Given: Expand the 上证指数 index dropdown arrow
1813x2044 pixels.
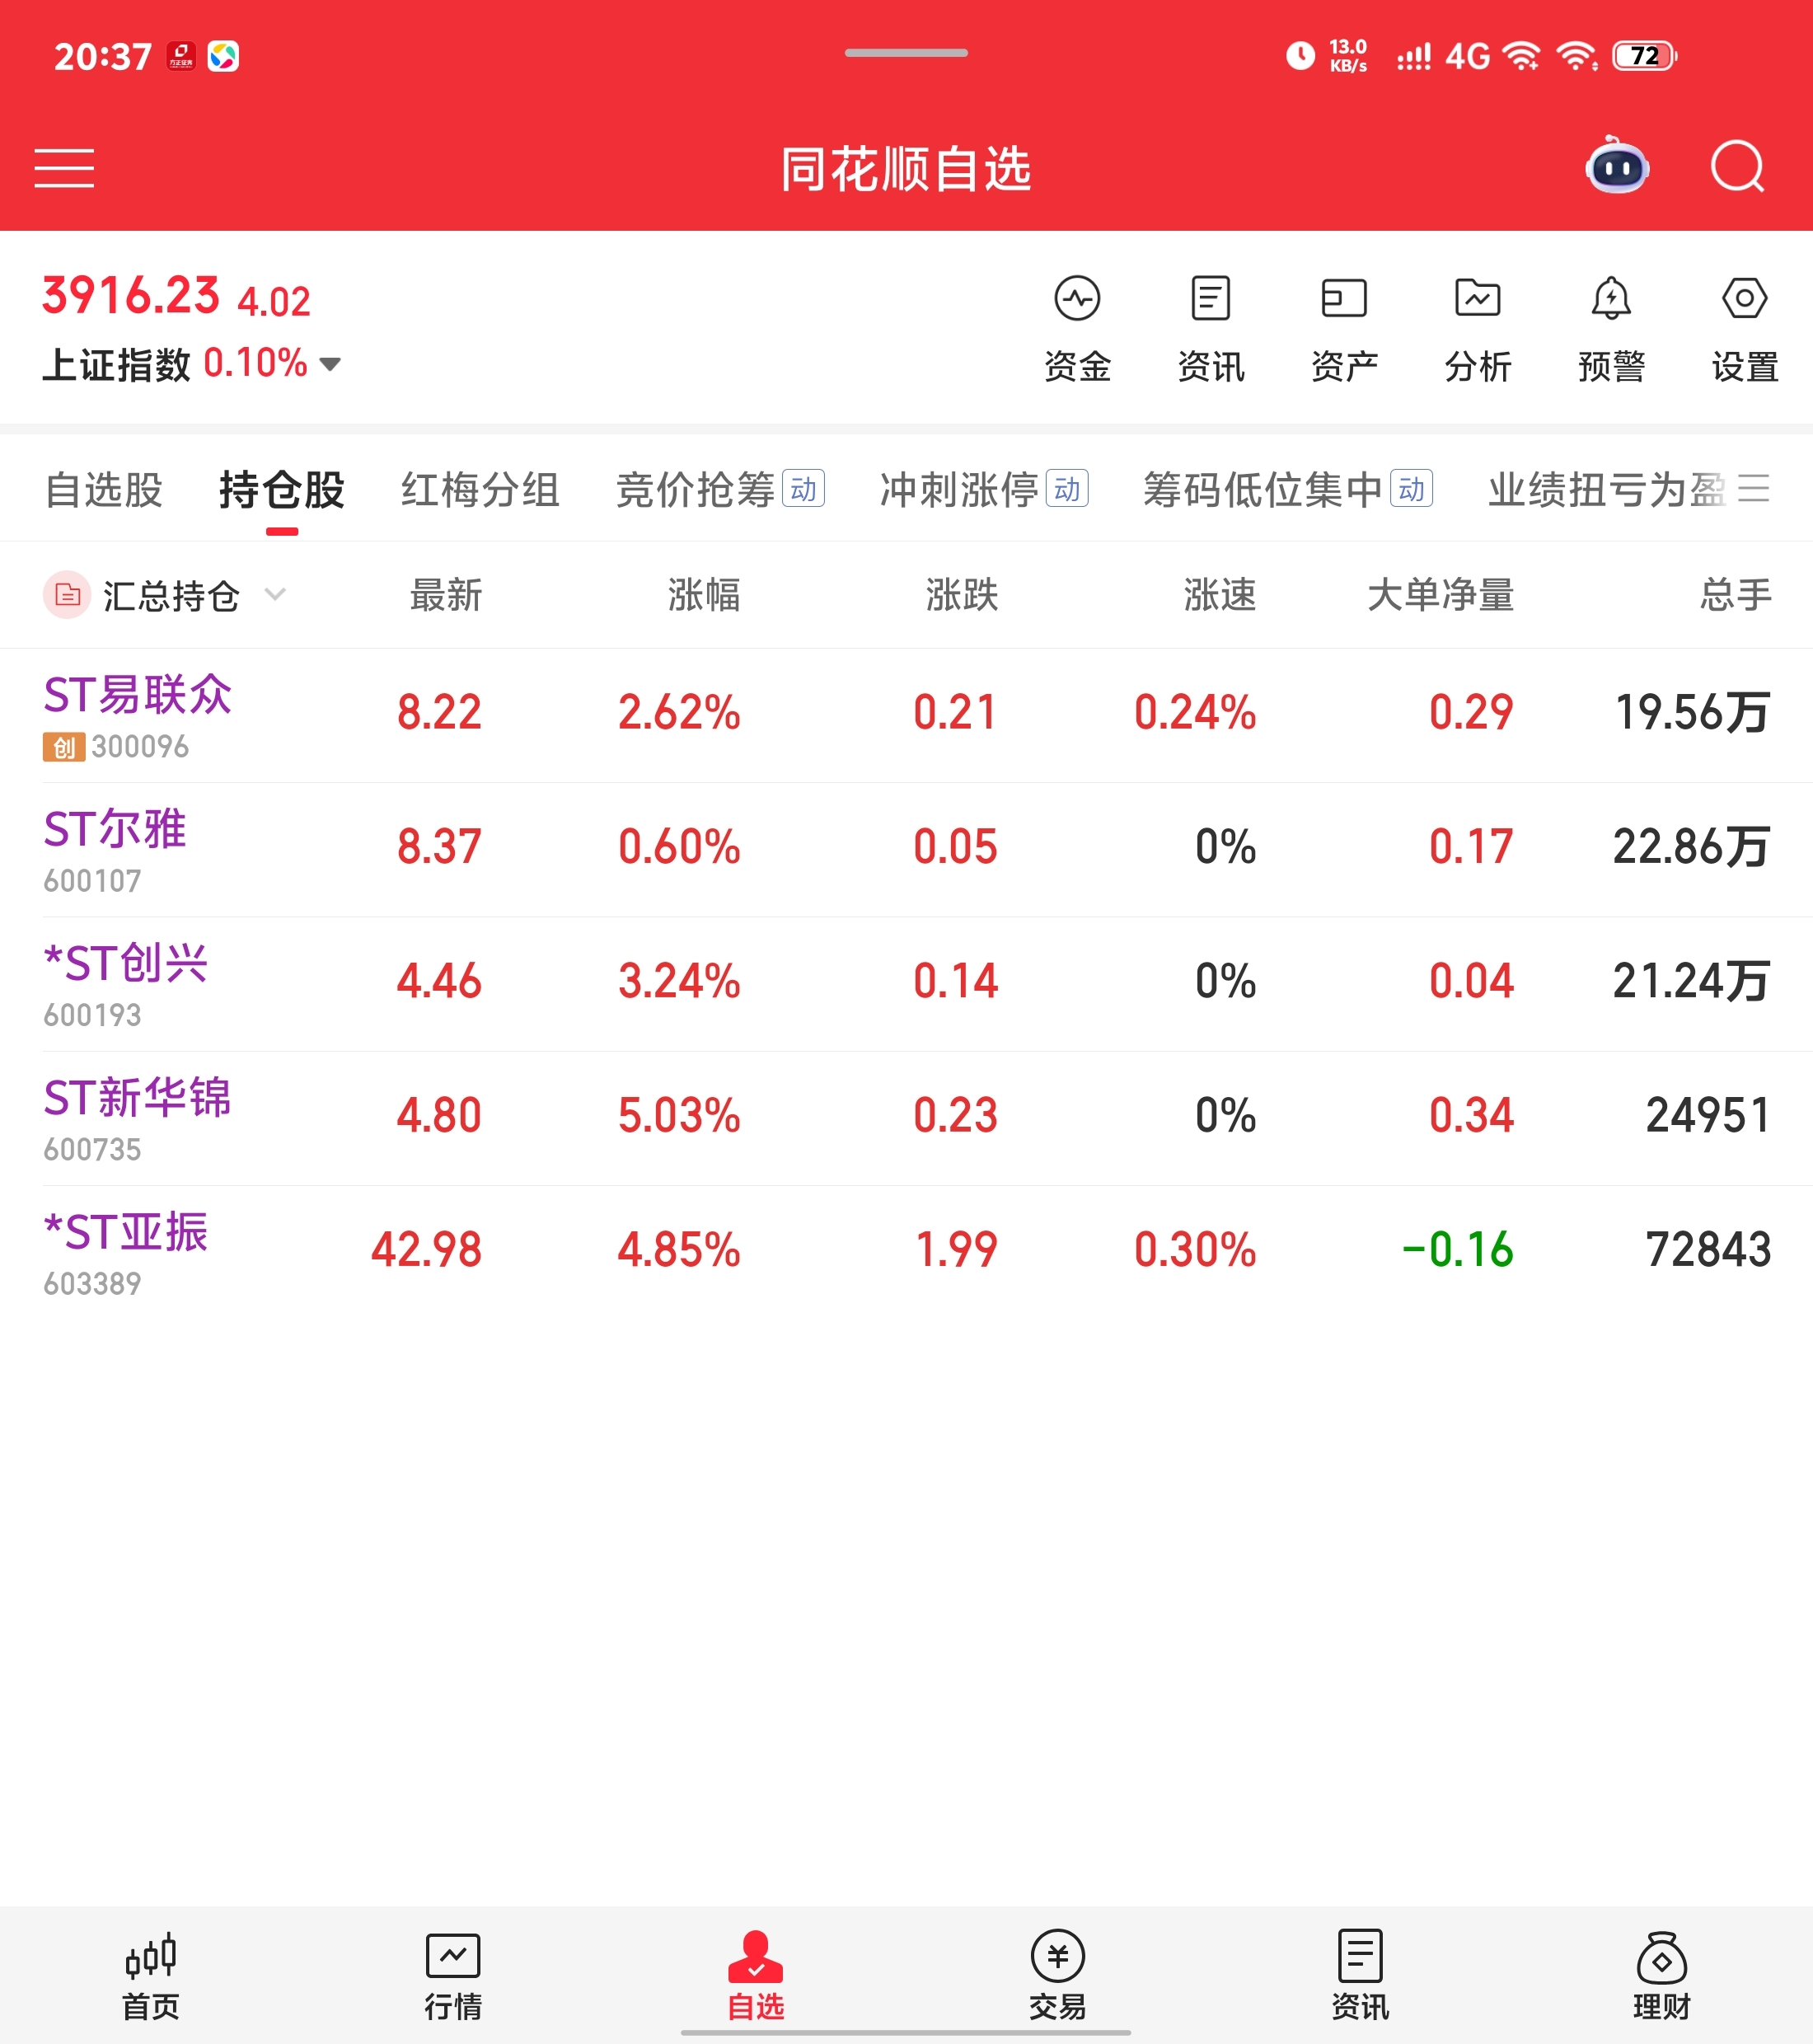Looking at the screenshot, I should (x=330, y=364).
